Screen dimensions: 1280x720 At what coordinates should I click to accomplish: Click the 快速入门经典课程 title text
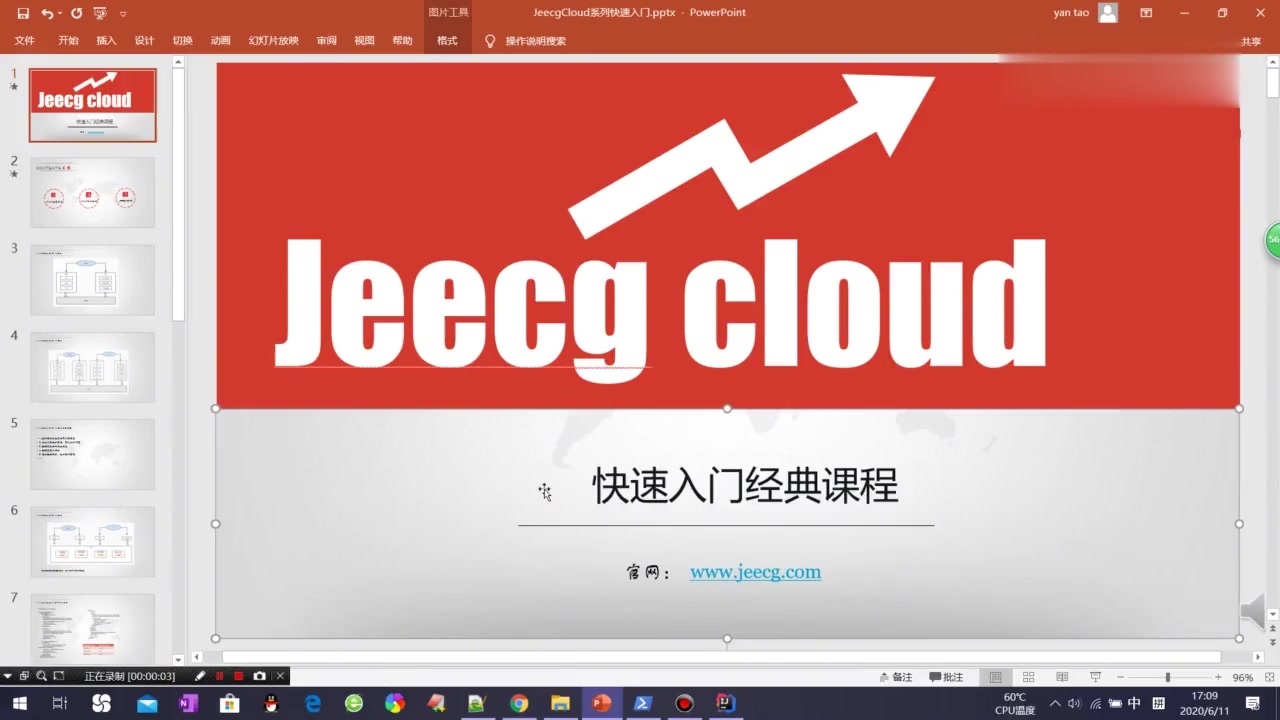[x=745, y=486]
